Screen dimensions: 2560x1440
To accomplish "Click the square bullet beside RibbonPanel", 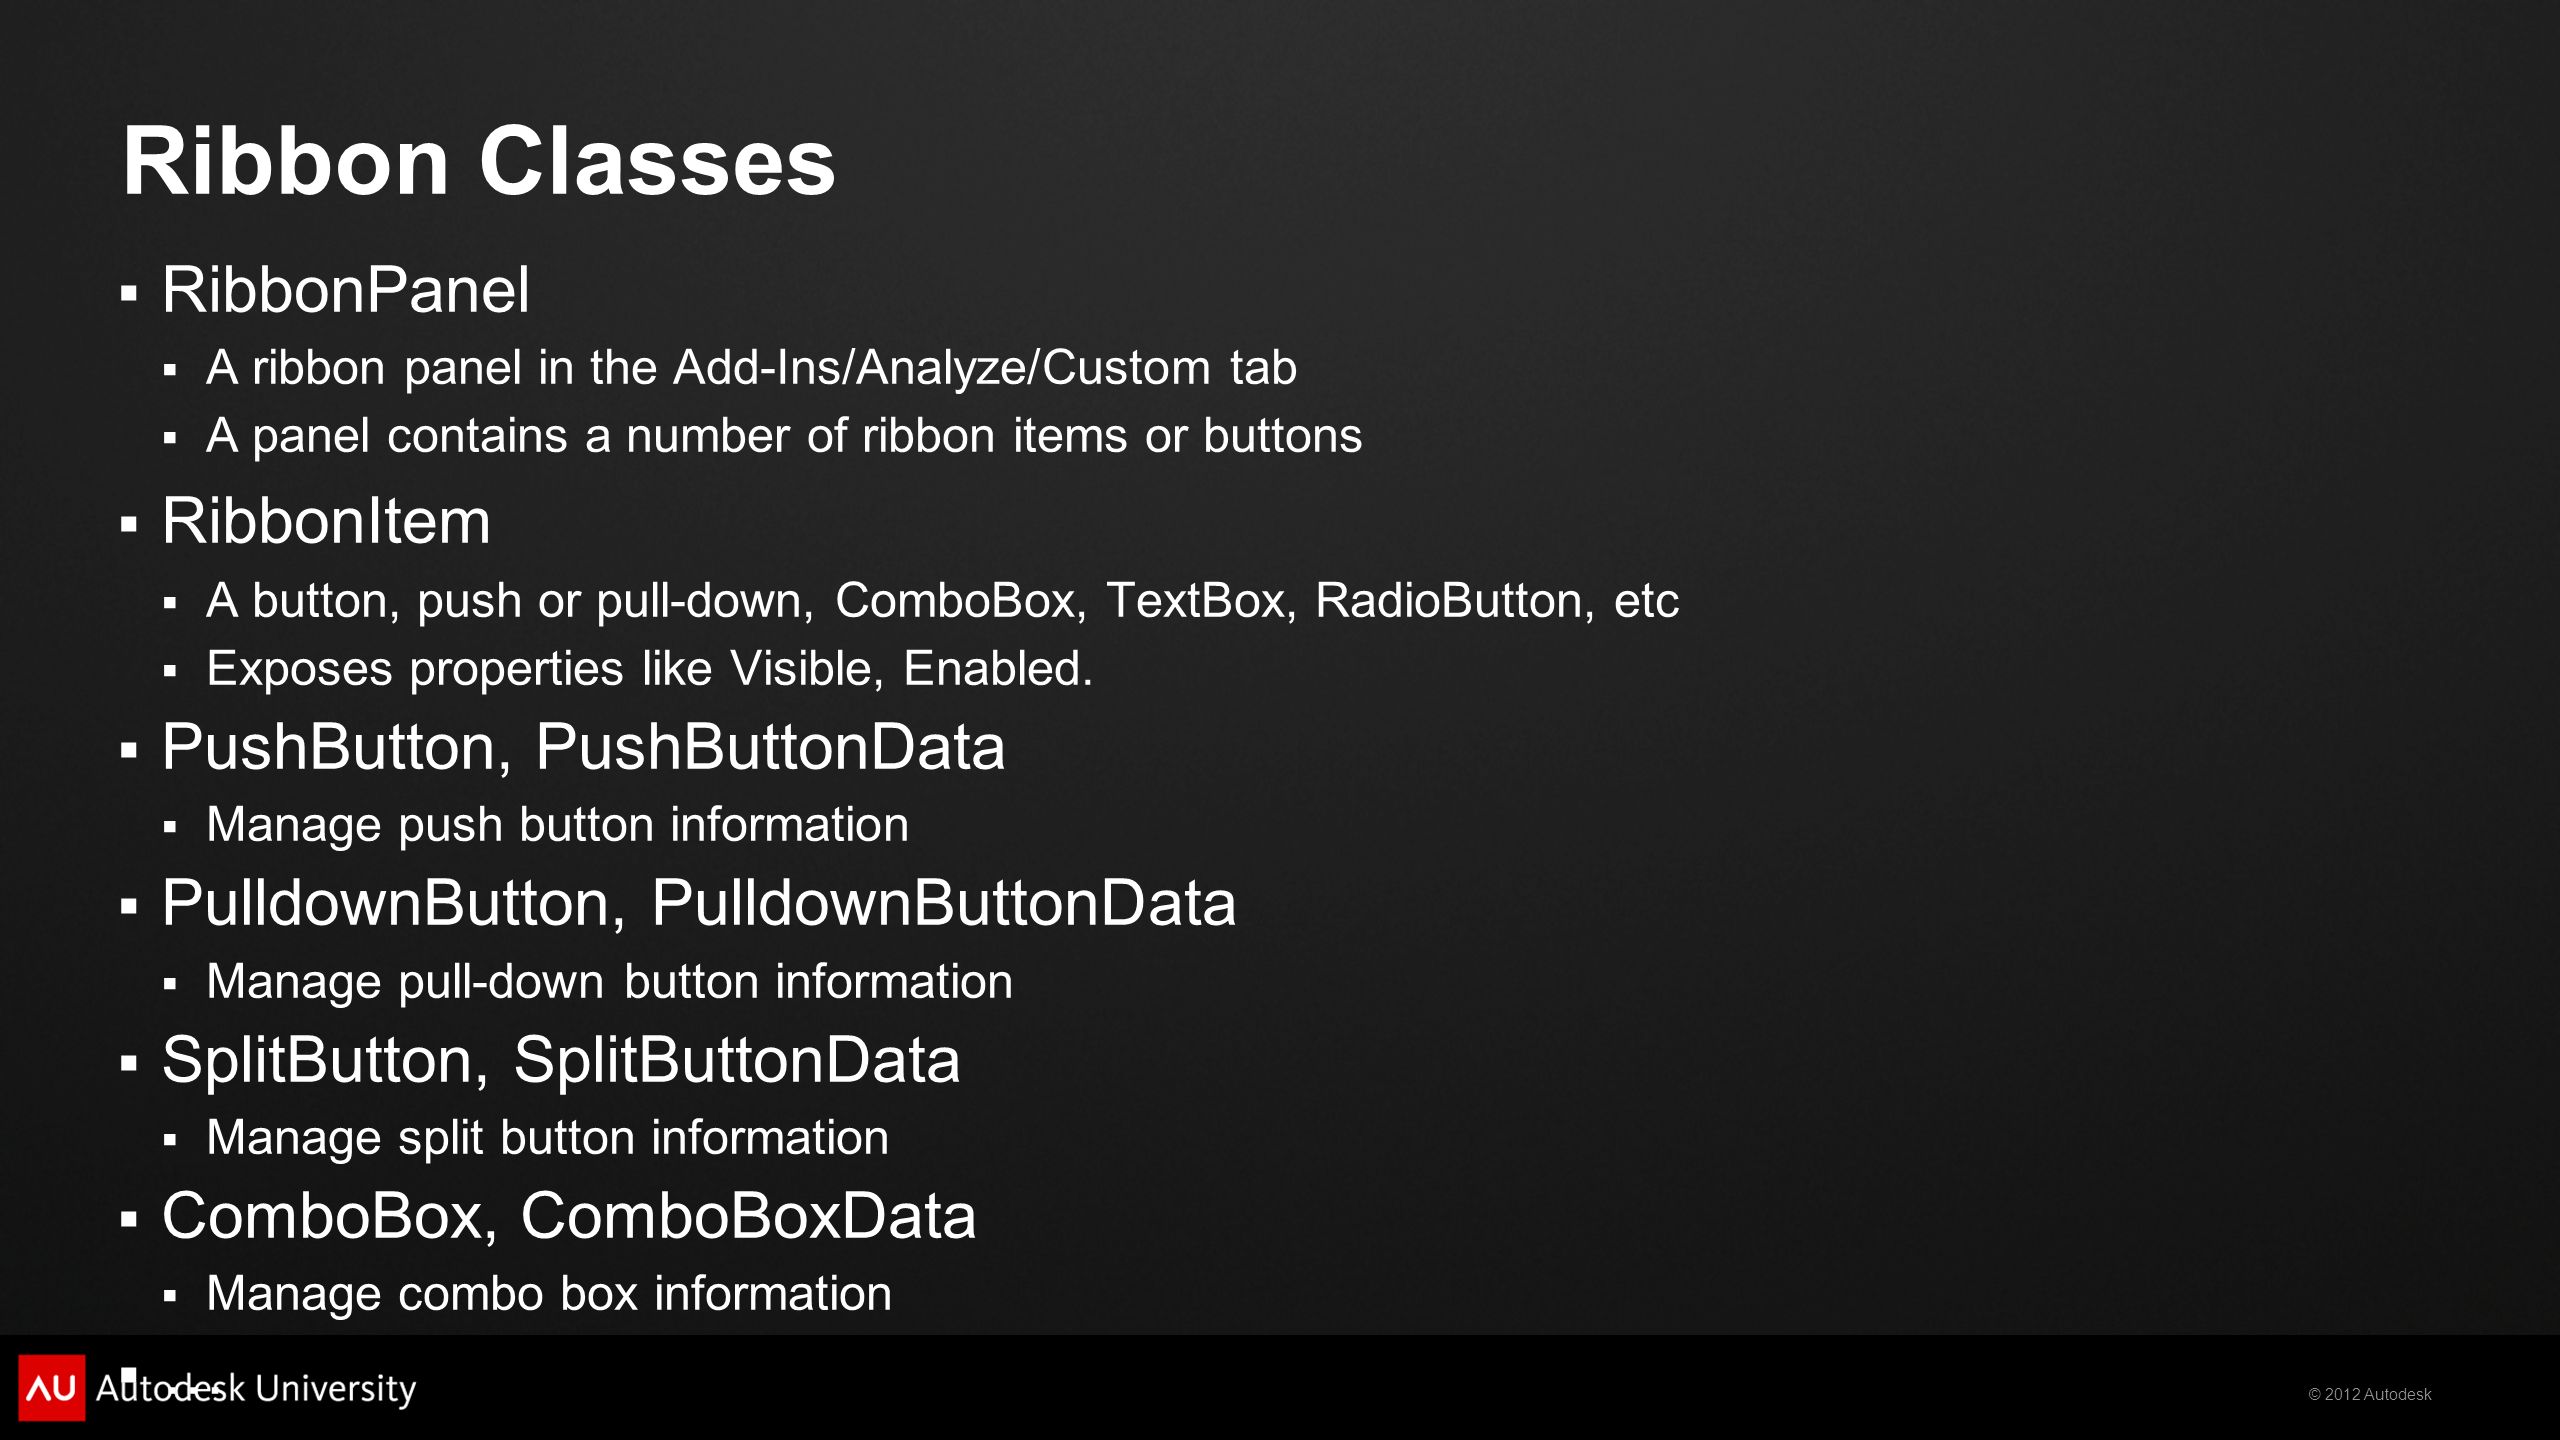I will (128, 294).
